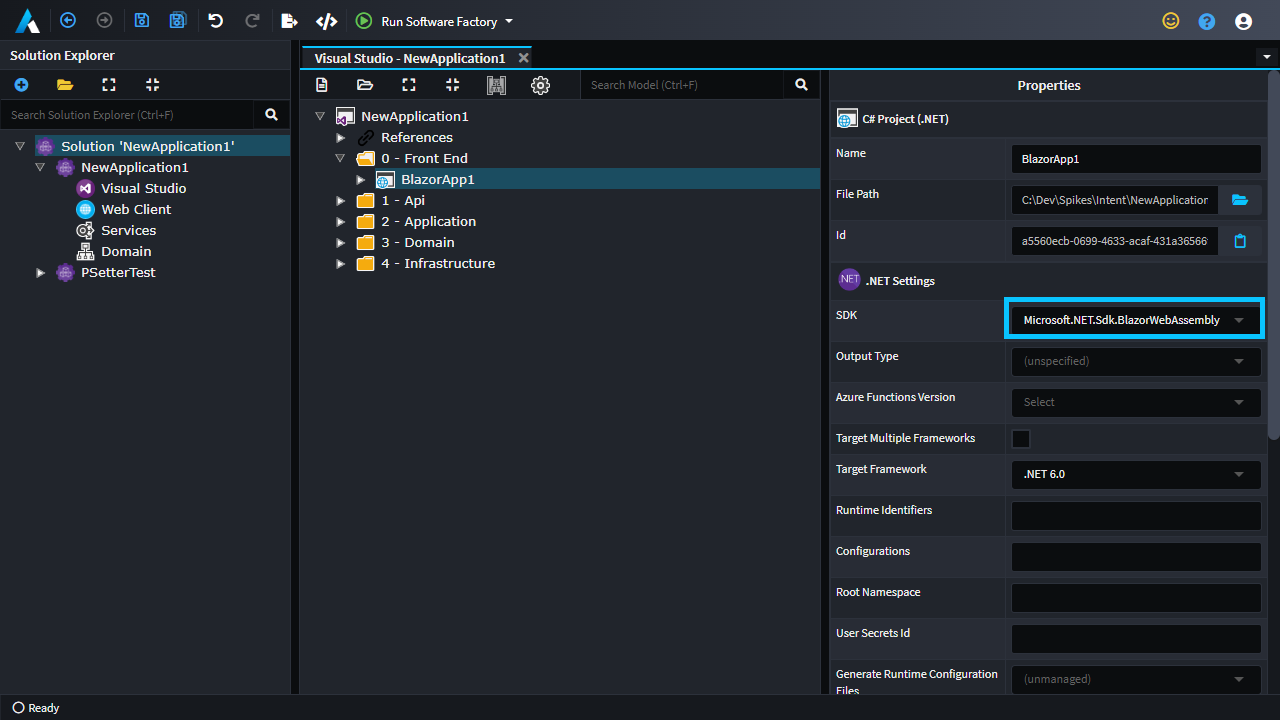Viewport: 1280px width, 720px height.
Task: Open the help question mark icon
Action: click(1207, 21)
